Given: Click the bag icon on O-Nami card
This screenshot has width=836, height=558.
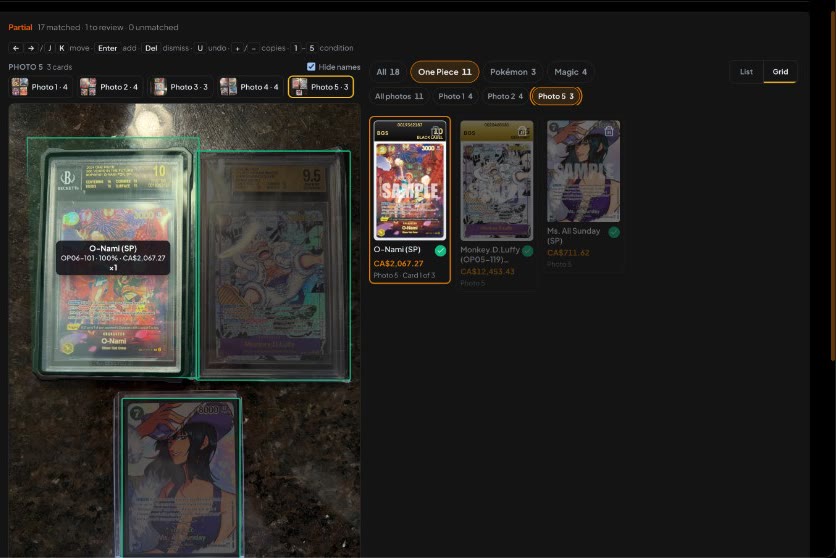Looking at the screenshot, I should (x=437, y=131).
